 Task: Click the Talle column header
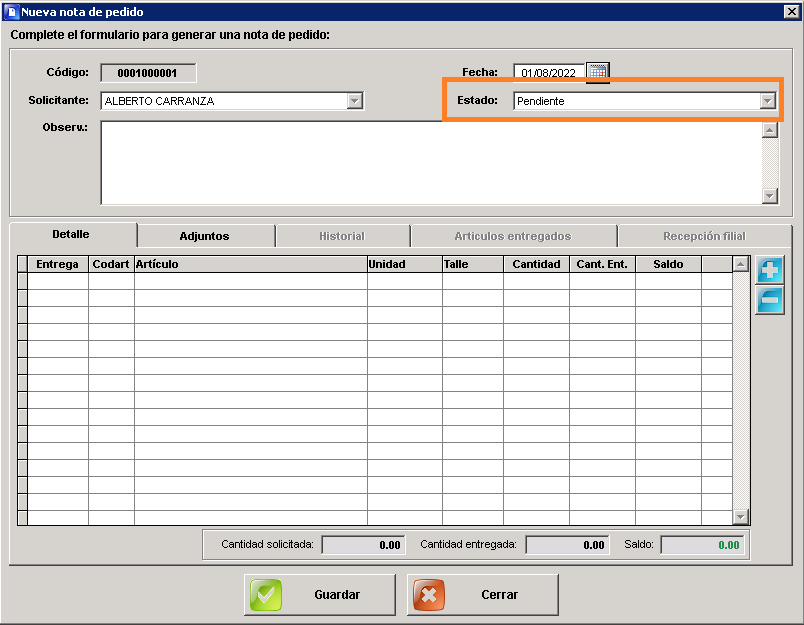(473, 264)
